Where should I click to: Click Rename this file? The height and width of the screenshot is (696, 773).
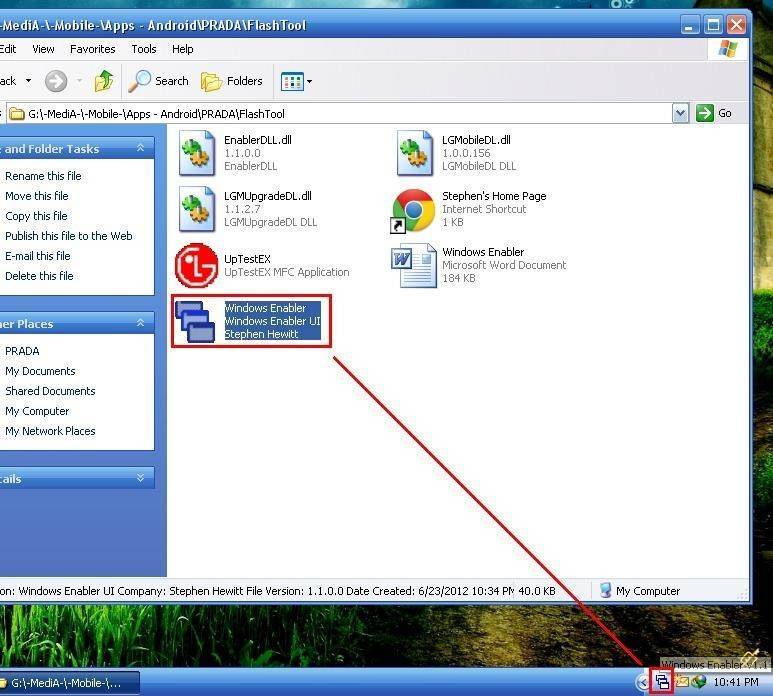pyautogui.click(x=43, y=176)
